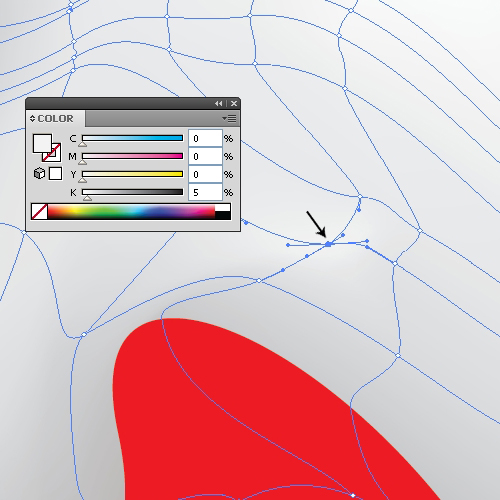Click the K slider triangle handle
500x500 pixels.
tap(87, 198)
